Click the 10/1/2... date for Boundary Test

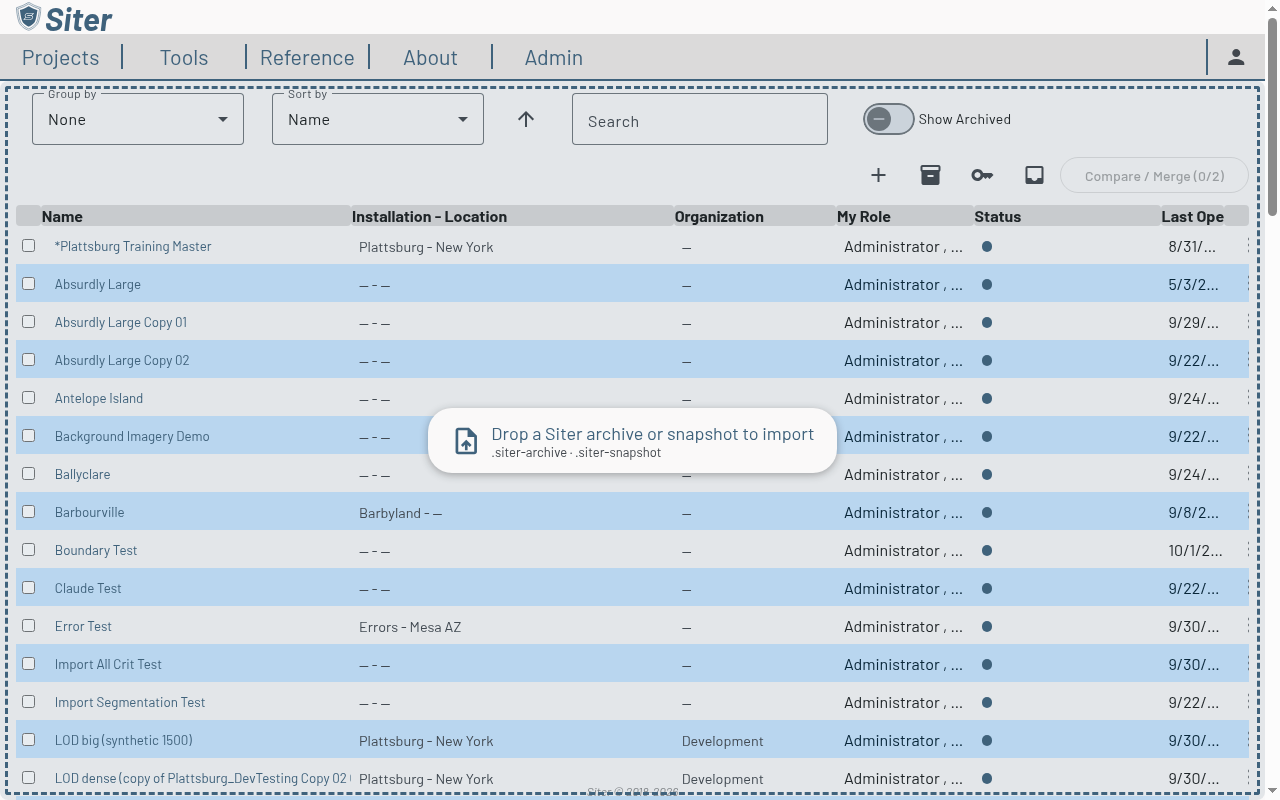pyautogui.click(x=1195, y=550)
